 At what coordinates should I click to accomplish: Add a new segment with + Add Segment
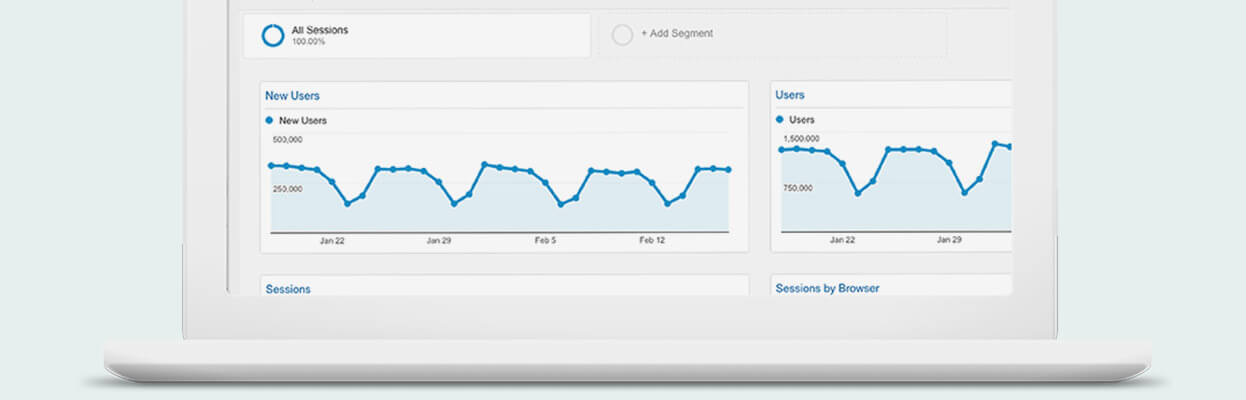(677, 33)
